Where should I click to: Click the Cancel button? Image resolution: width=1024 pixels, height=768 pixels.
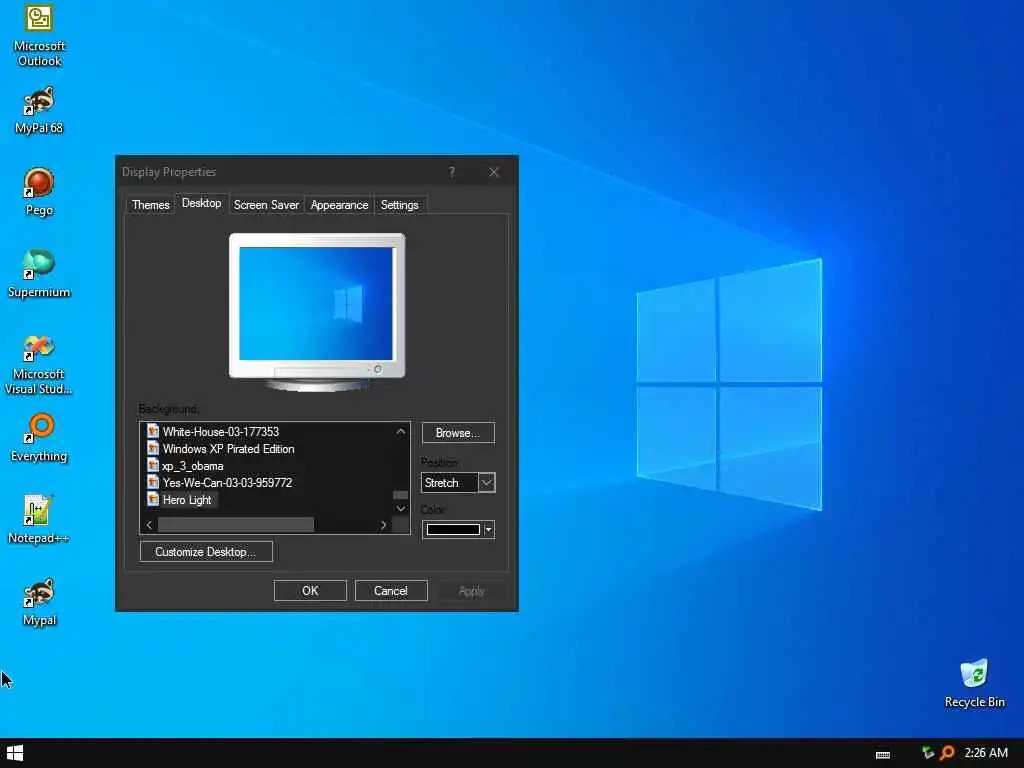click(x=391, y=591)
